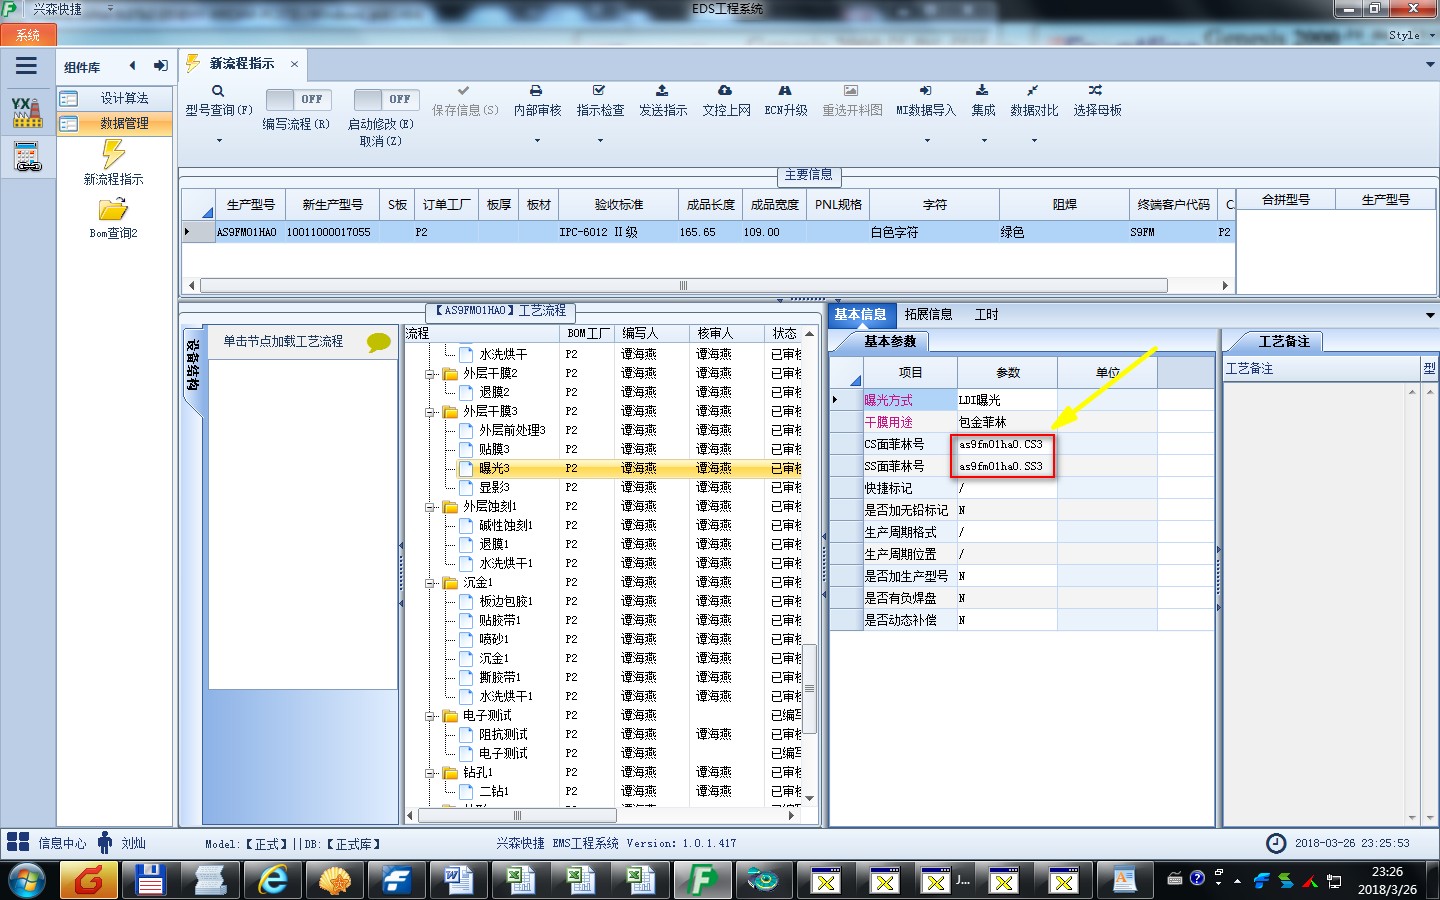Click the 型号查询(F) search icon
Image resolution: width=1440 pixels, height=900 pixels.
click(x=218, y=91)
